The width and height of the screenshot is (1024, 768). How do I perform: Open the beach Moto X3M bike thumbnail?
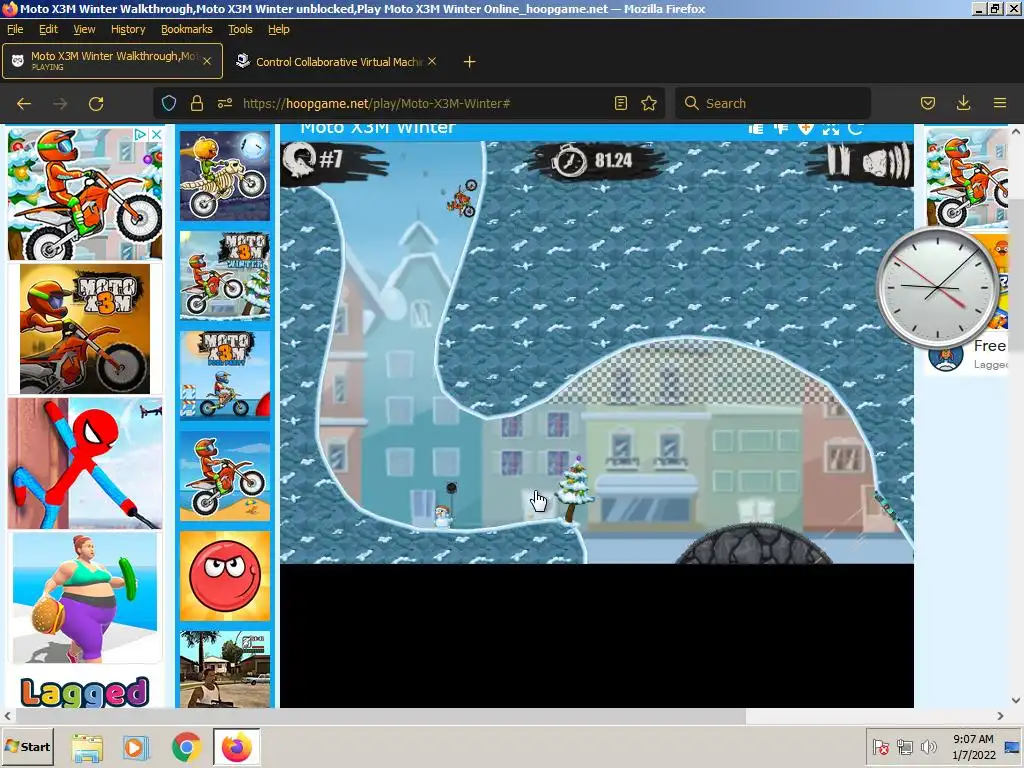click(x=225, y=475)
